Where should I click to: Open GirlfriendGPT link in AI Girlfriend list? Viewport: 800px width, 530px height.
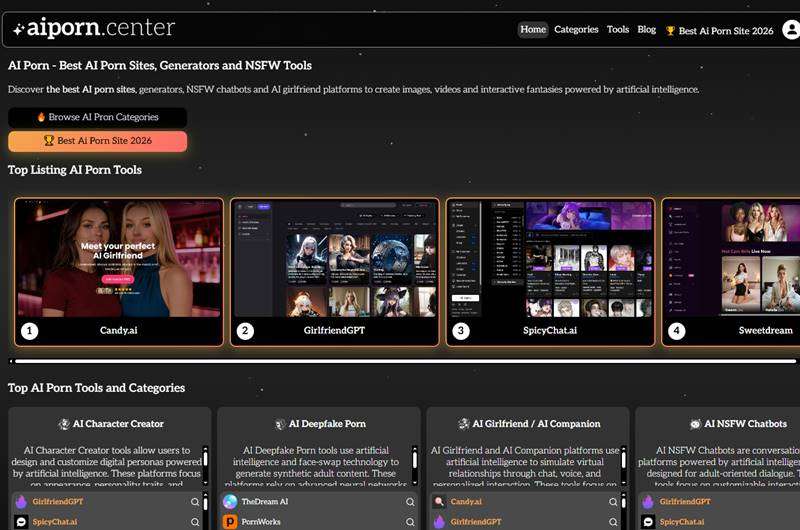476,522
